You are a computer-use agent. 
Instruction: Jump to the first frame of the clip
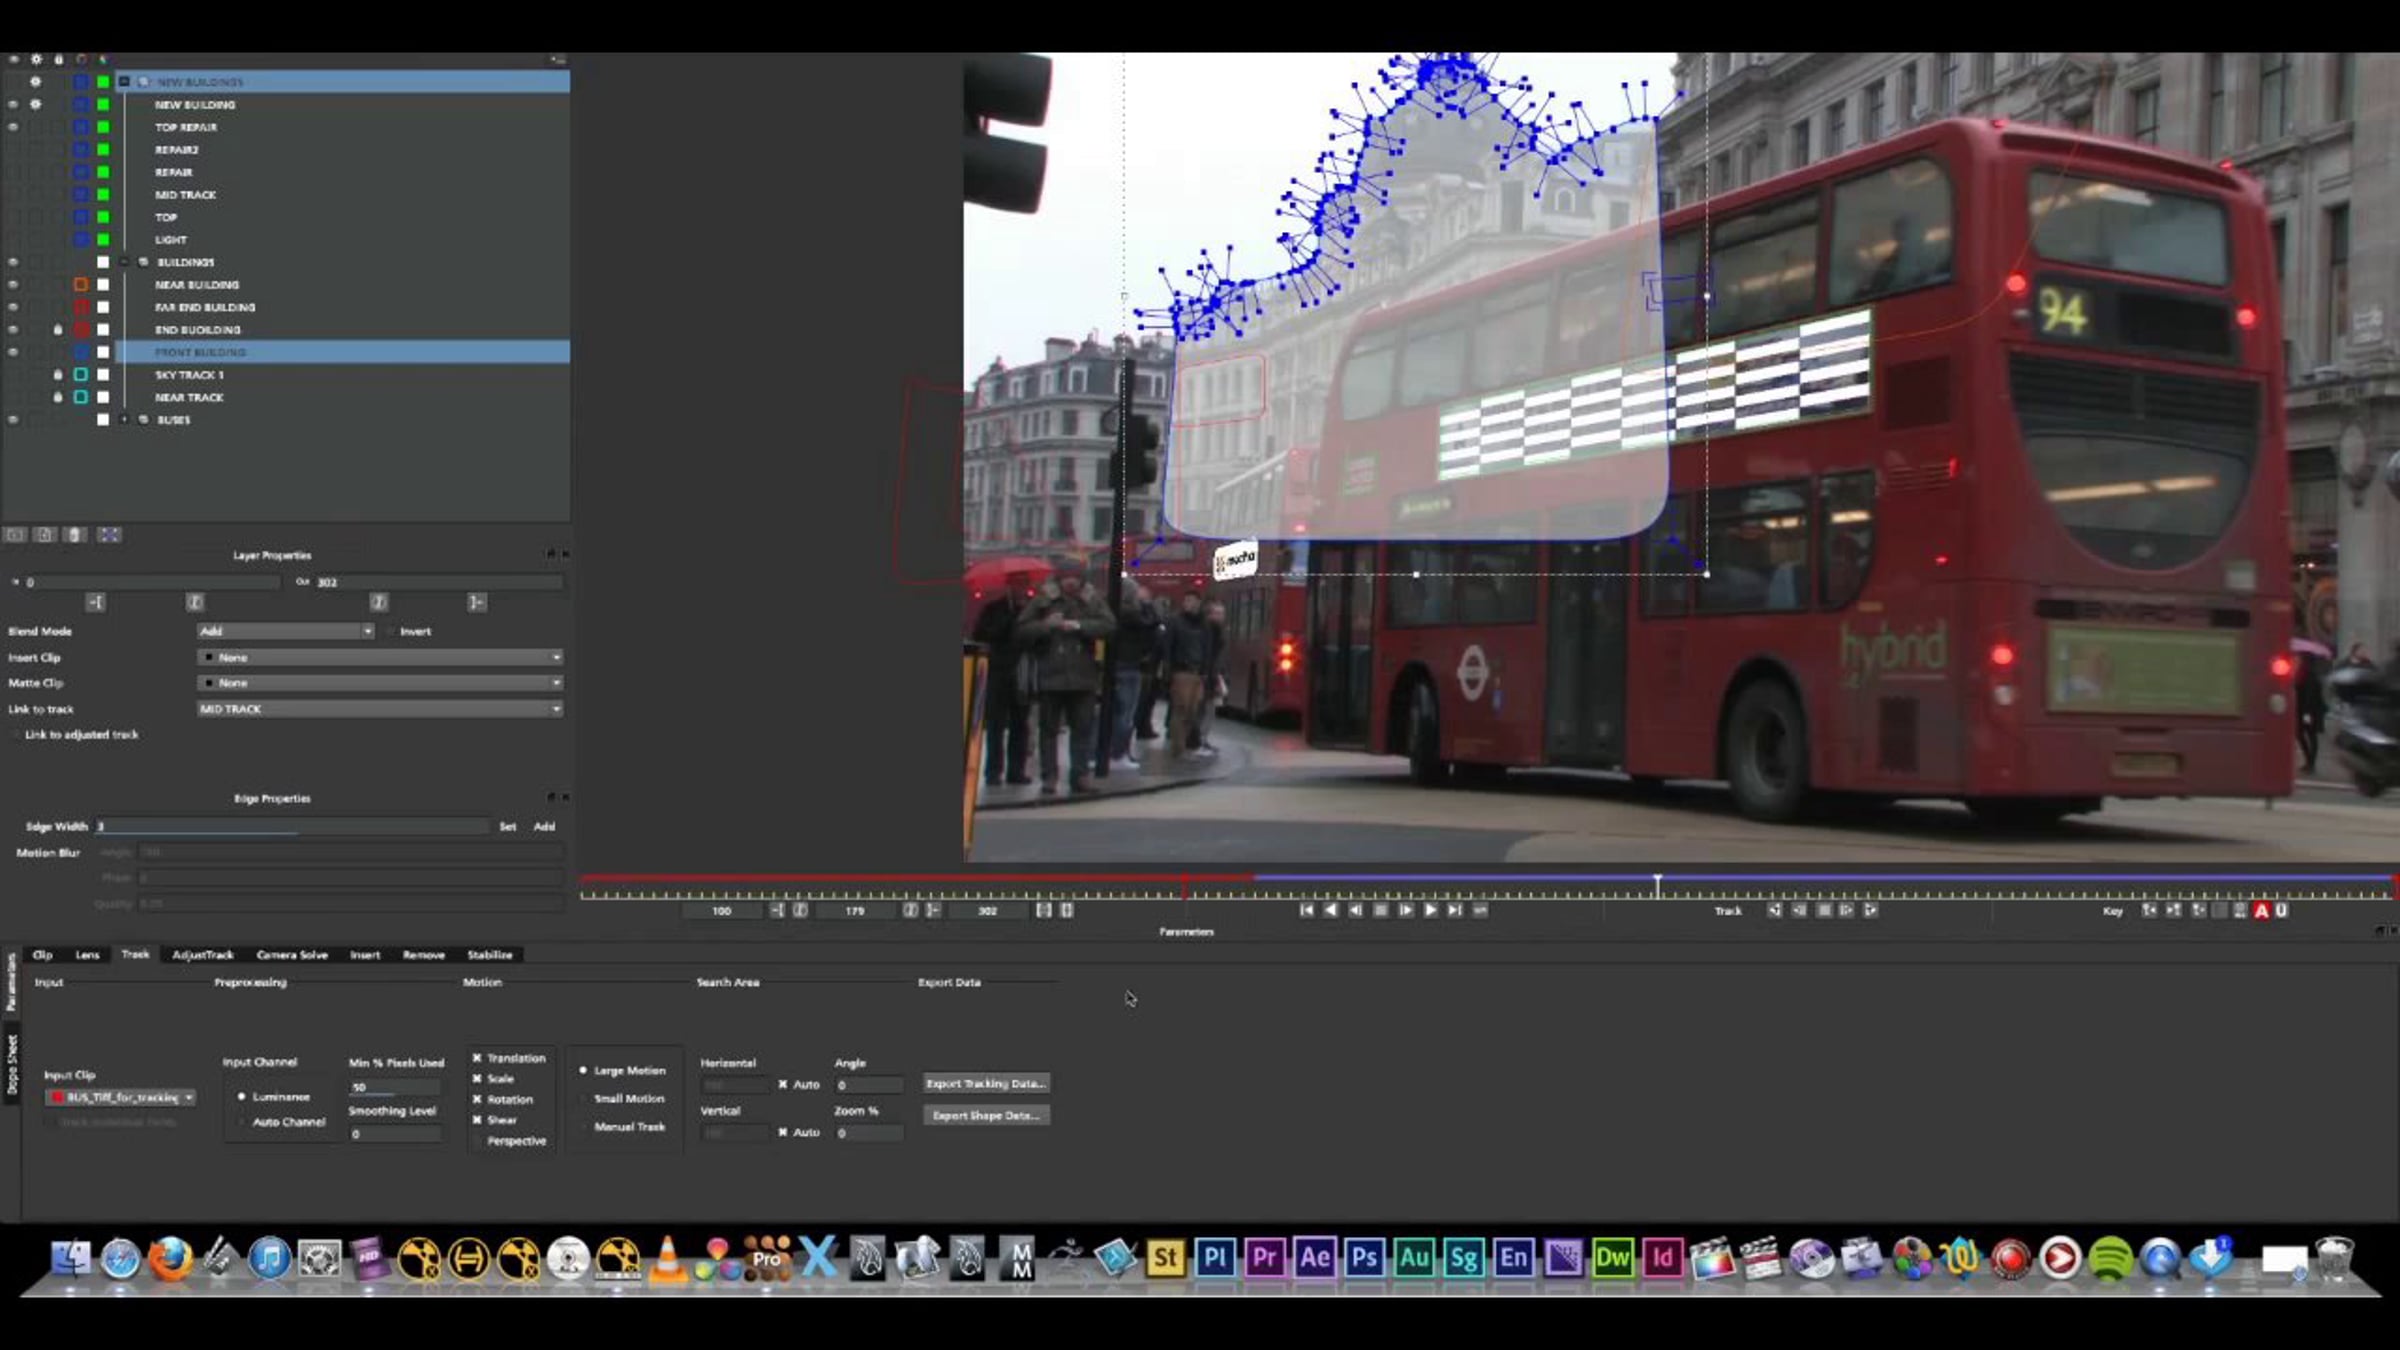1306,910
